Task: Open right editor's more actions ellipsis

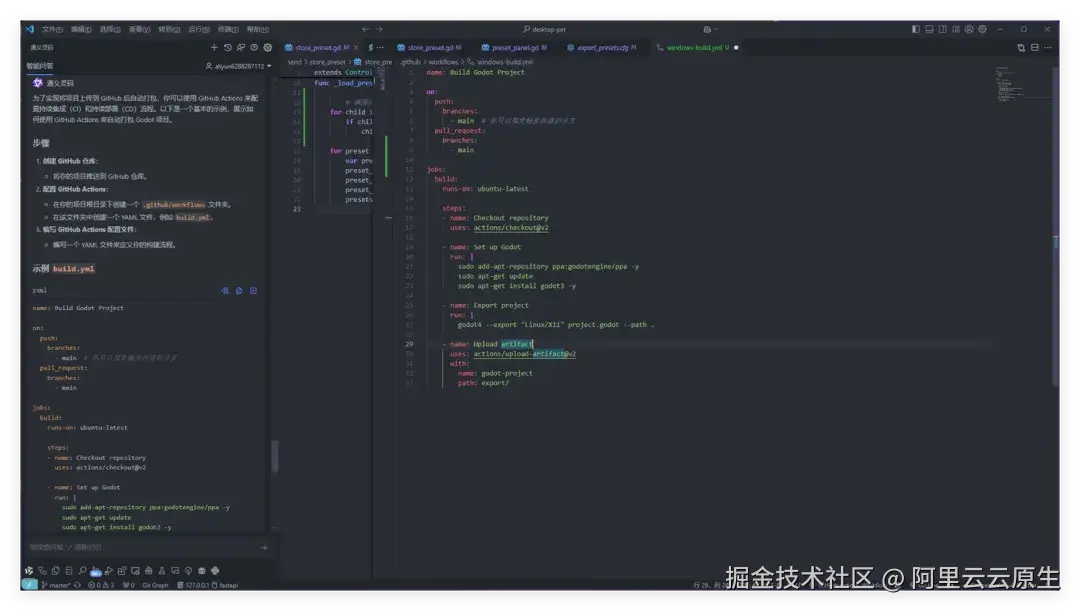Action: [1048, 48]
